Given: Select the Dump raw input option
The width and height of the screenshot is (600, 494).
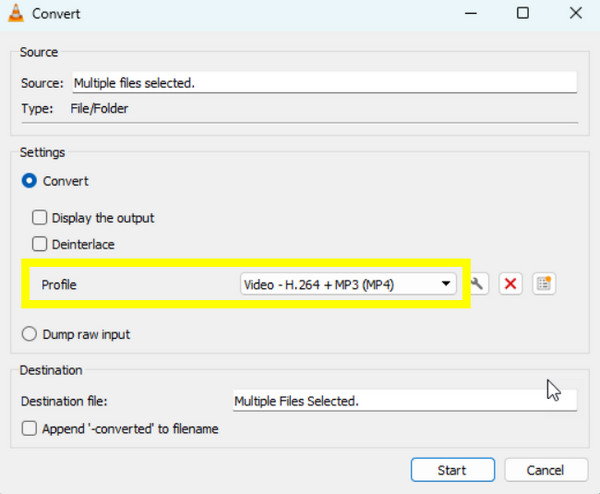Looking at the screenshot, I should click(29, 334).
